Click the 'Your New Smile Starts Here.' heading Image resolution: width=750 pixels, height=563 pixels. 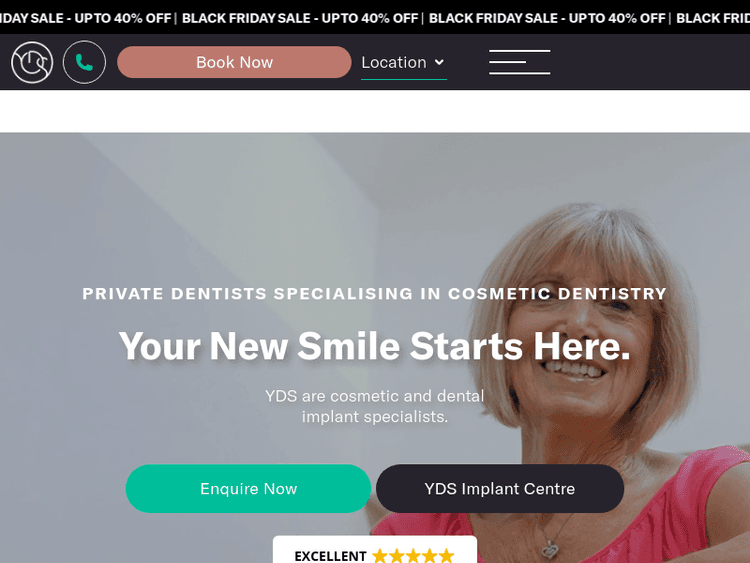375,346
